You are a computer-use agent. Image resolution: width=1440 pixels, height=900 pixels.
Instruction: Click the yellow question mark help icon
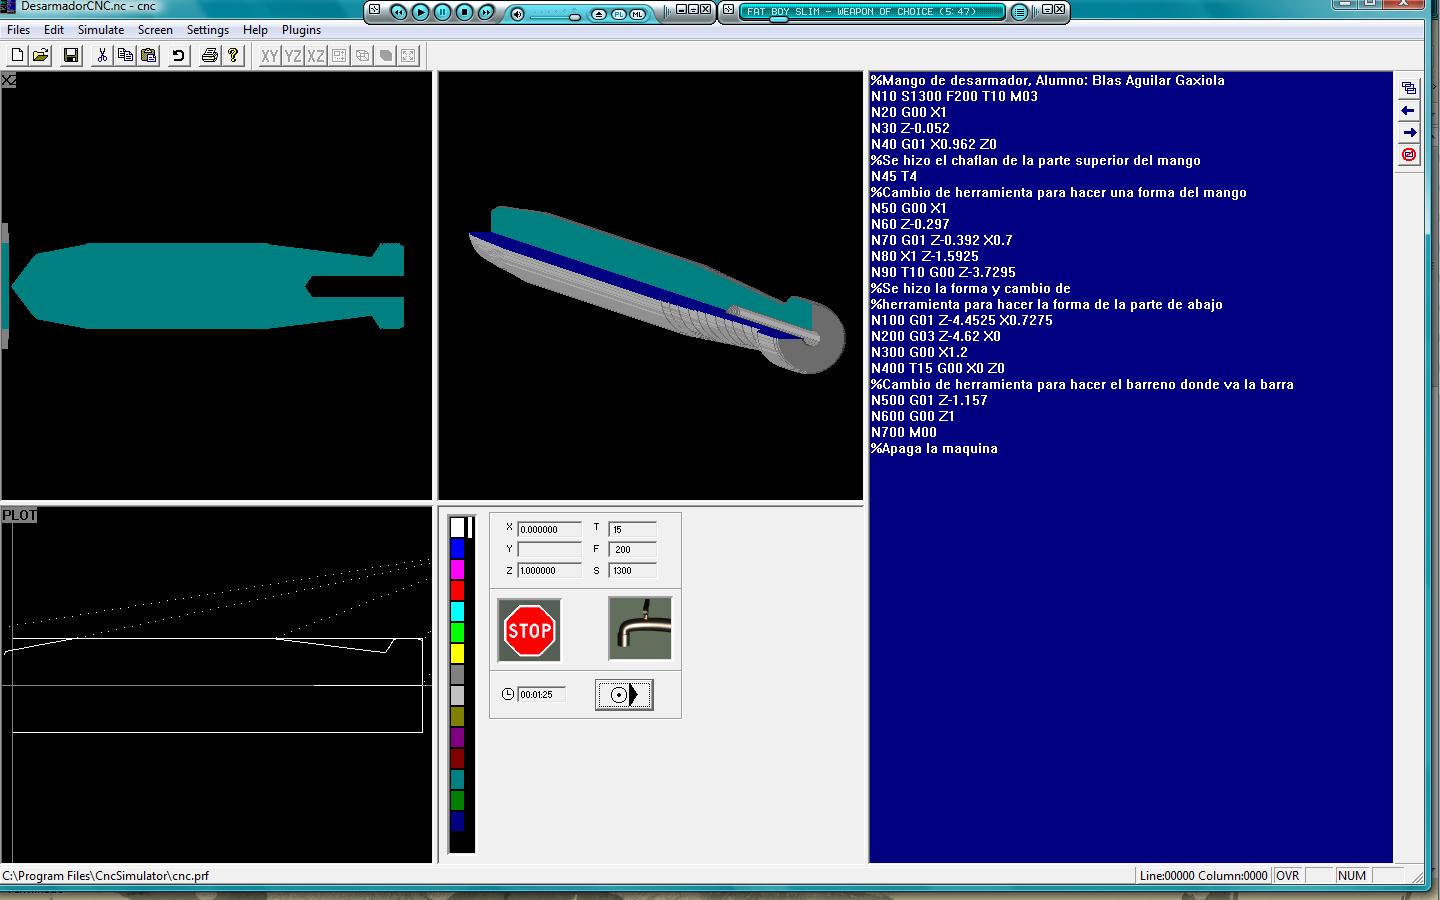pos(233,56)
